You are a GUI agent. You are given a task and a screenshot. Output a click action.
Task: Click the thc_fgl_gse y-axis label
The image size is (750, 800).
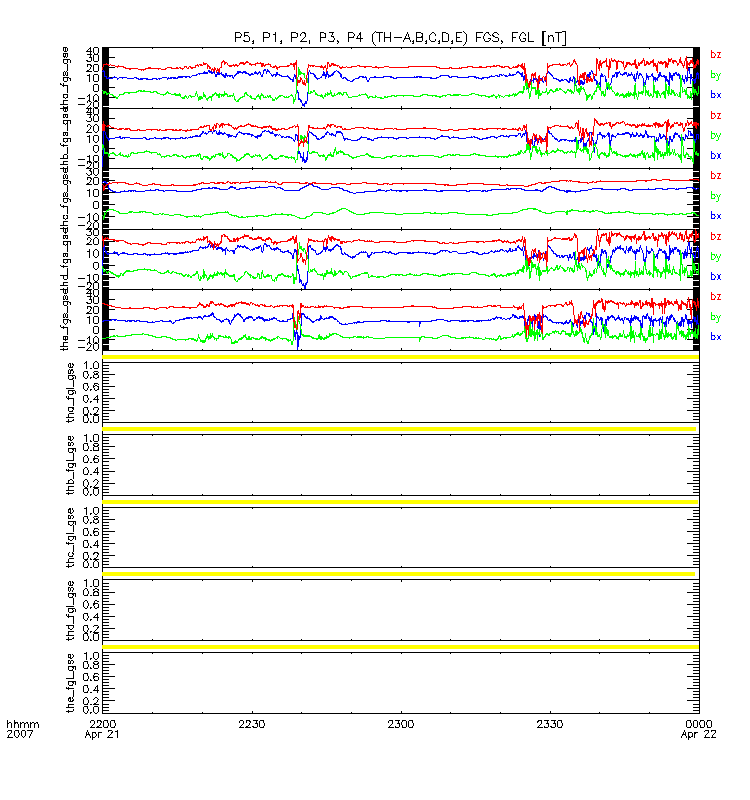(x=70, y=538)
